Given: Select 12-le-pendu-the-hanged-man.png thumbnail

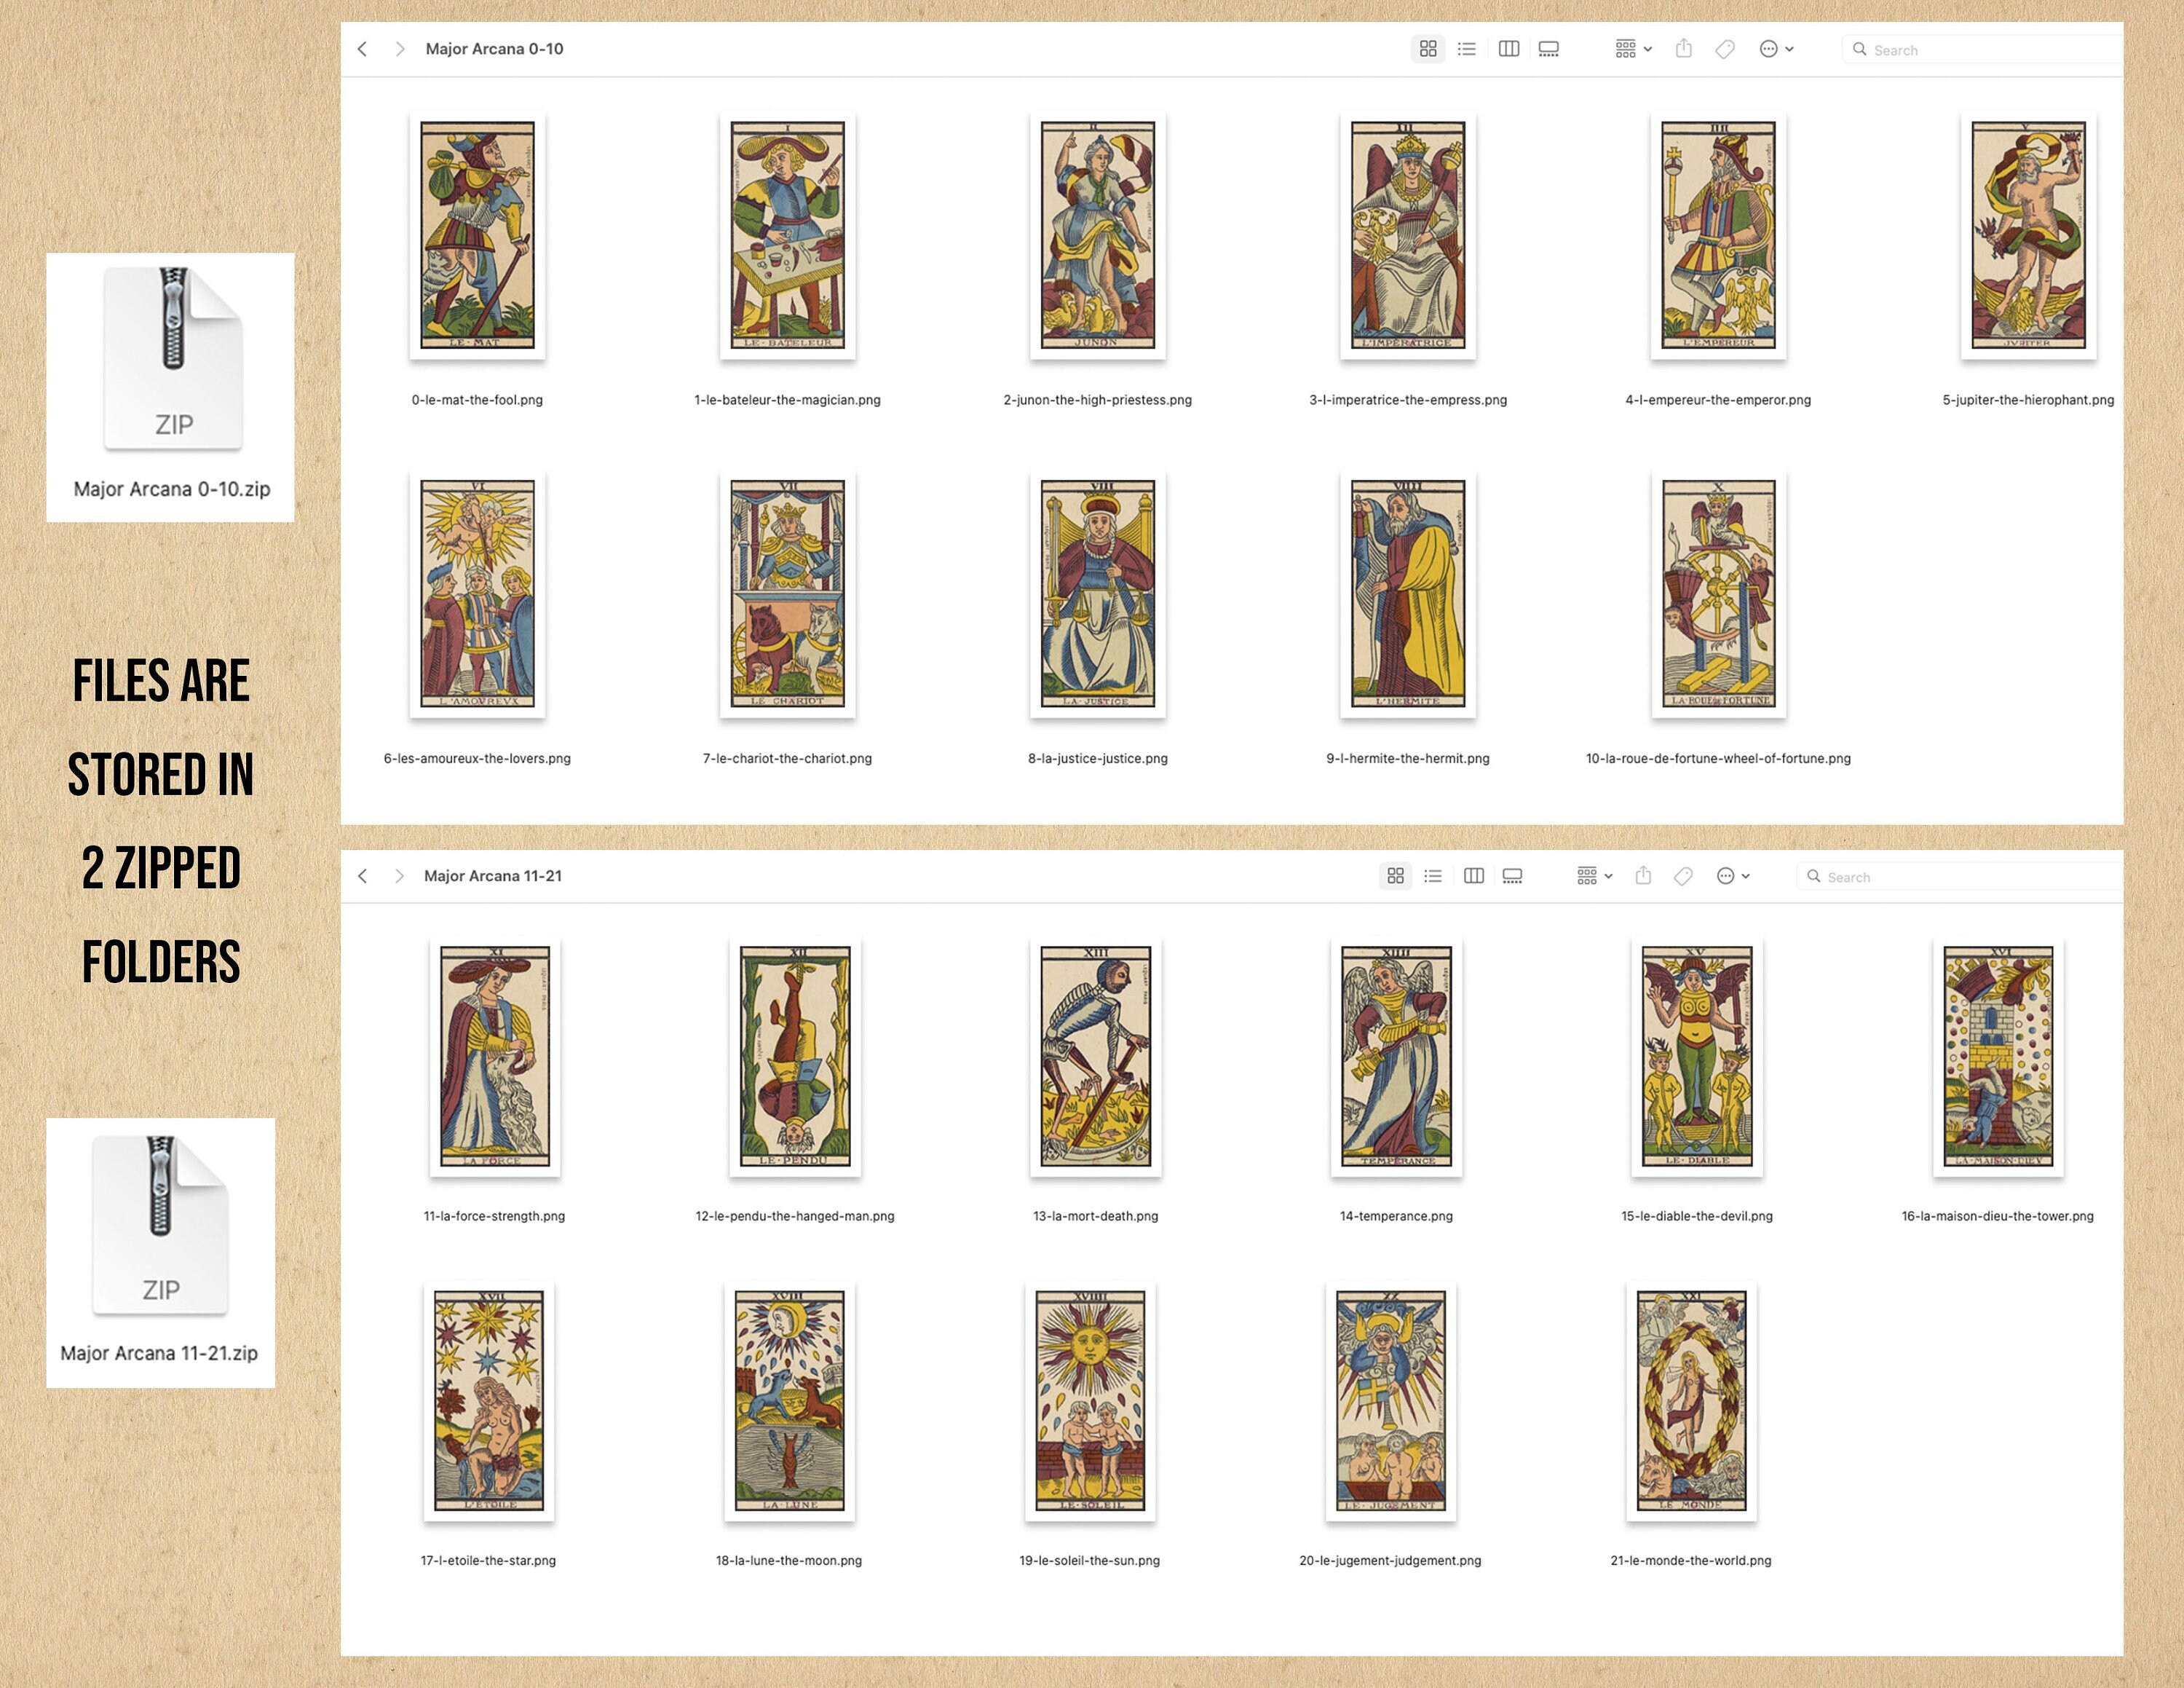Looking at the screenshot, I should coord(795,1057).
